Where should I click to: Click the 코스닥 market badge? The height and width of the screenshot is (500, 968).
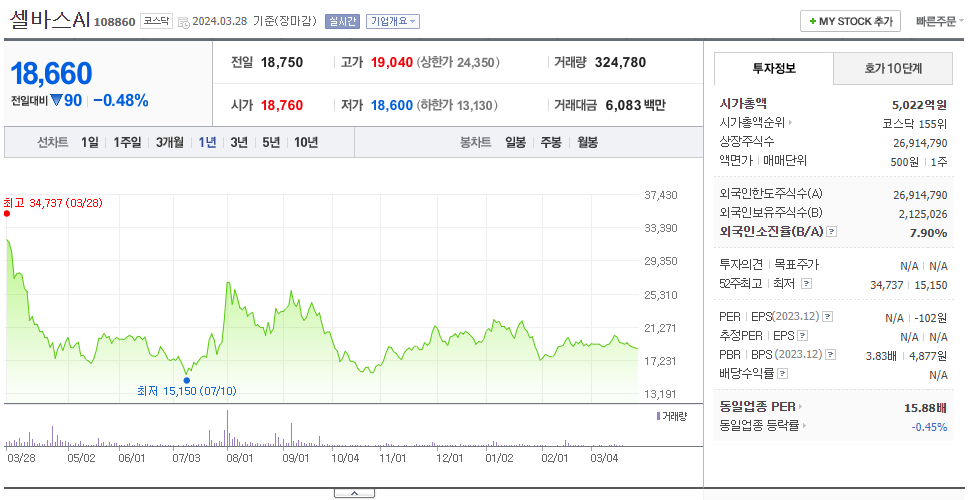[156, 22]
